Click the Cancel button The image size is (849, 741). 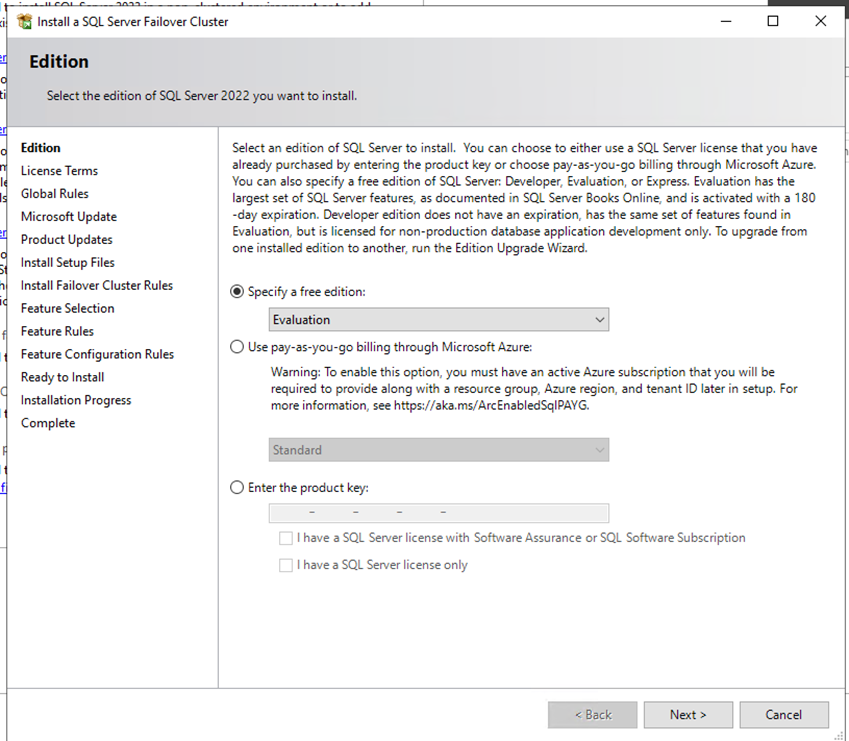tap(783, 715)
